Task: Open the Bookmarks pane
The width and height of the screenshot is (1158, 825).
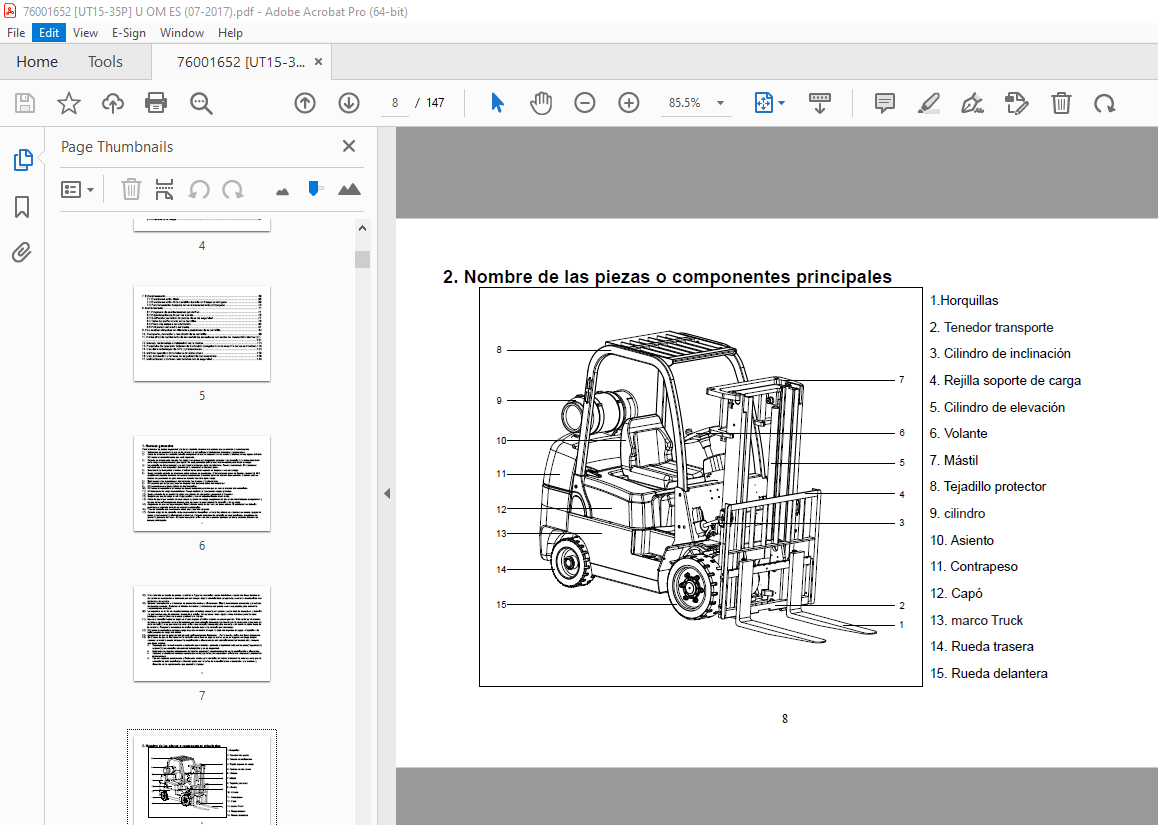Action: [22, 207]
